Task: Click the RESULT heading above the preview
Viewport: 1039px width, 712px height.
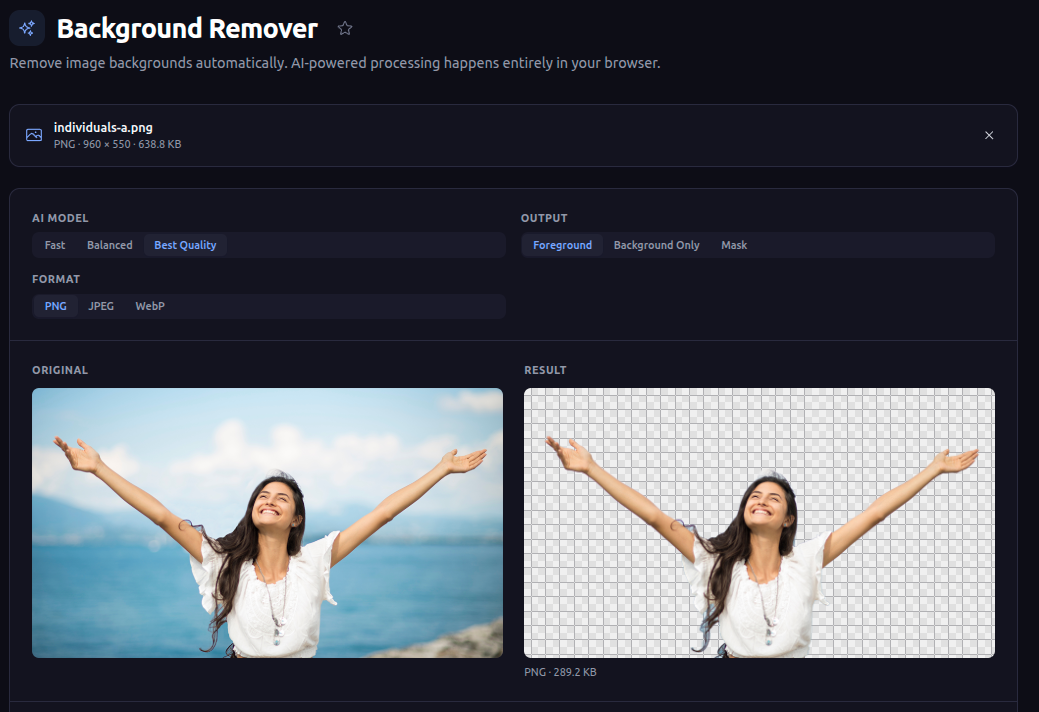Action: point(545,370)
